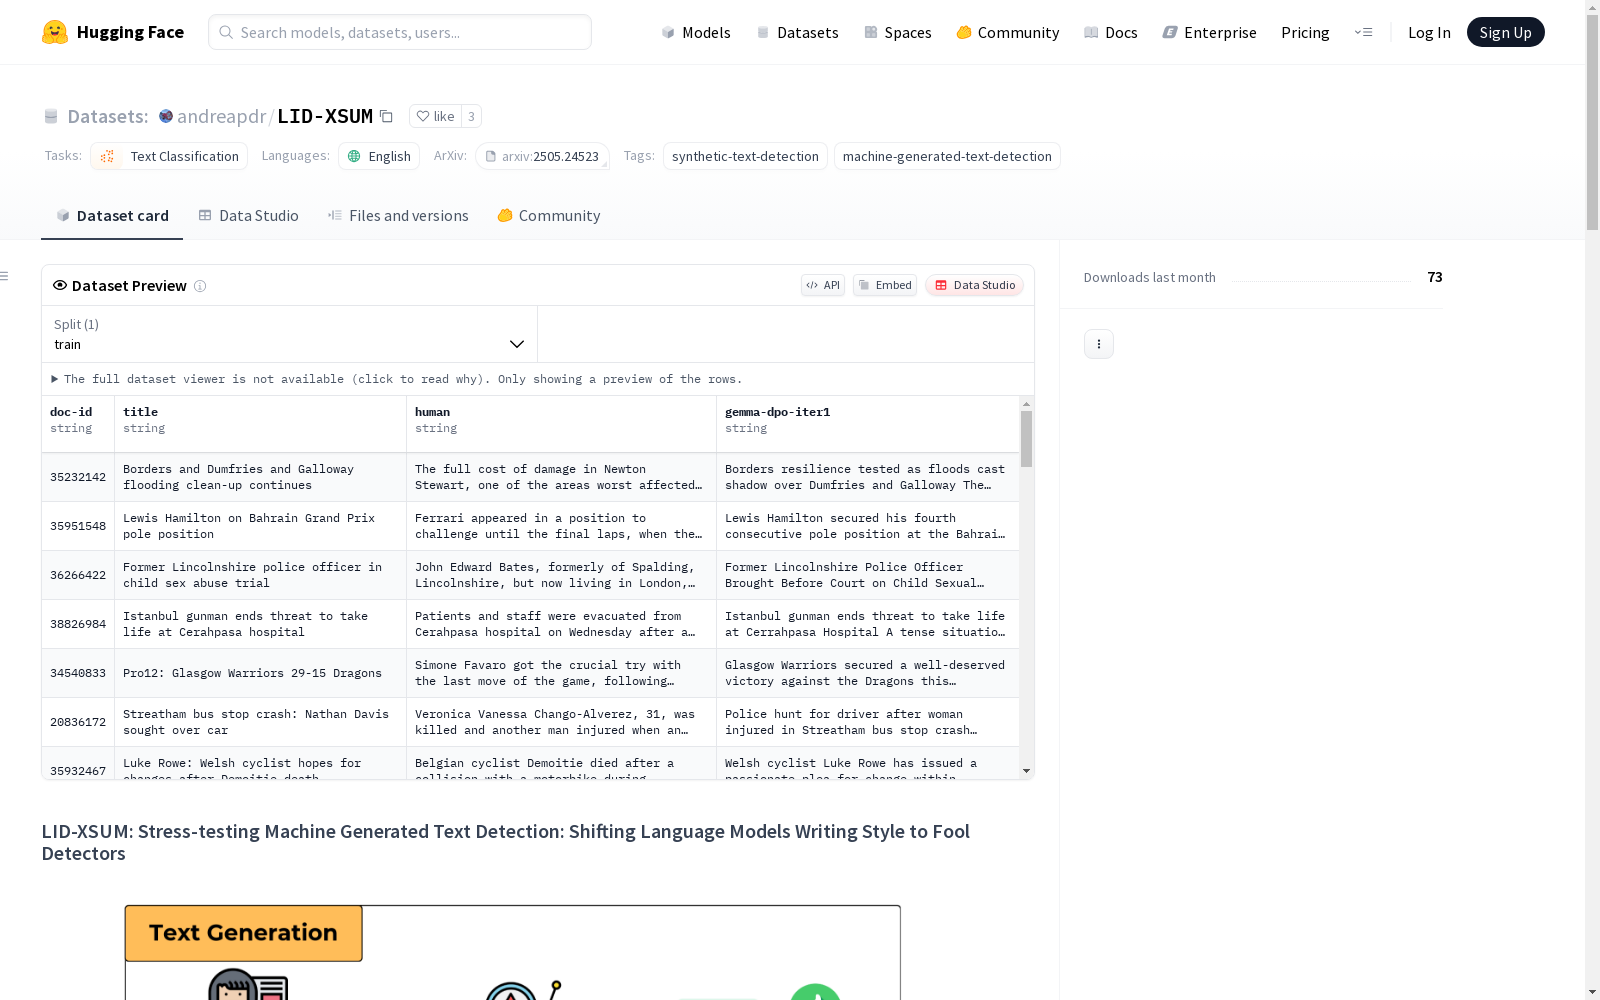
Task: Click doc-id cell 35232142
Action: pyautogui.click(x=78, y=477)
